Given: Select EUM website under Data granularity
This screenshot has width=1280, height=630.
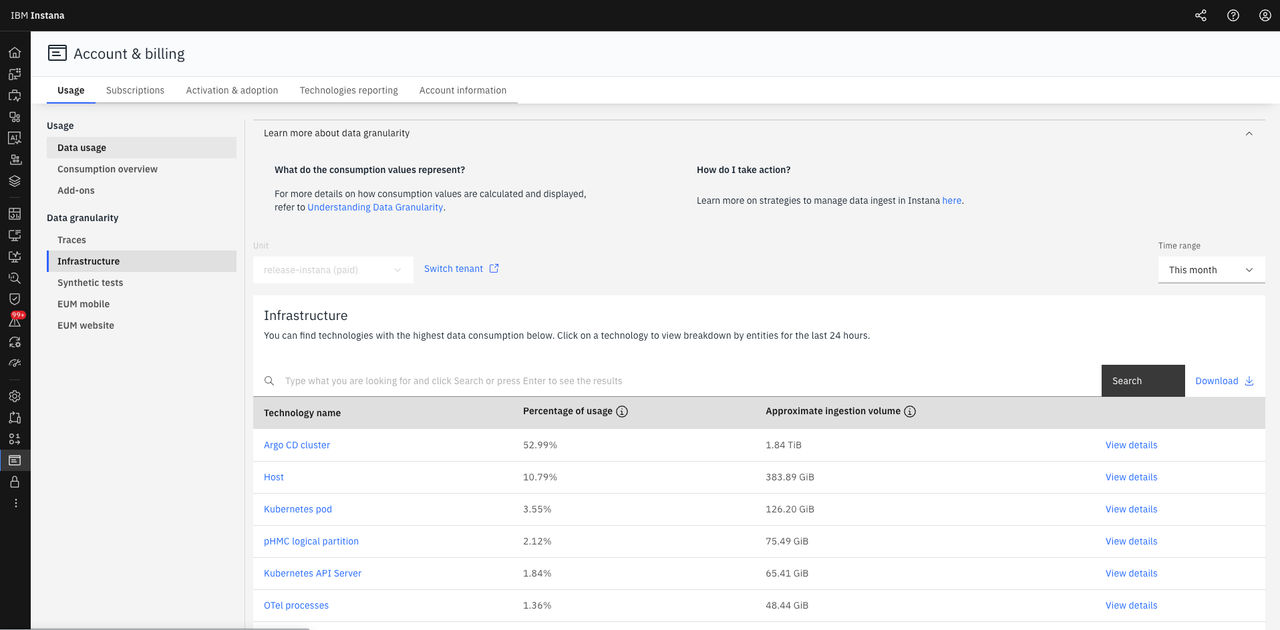Looking at the screenshot, I should tap(142, 325).
